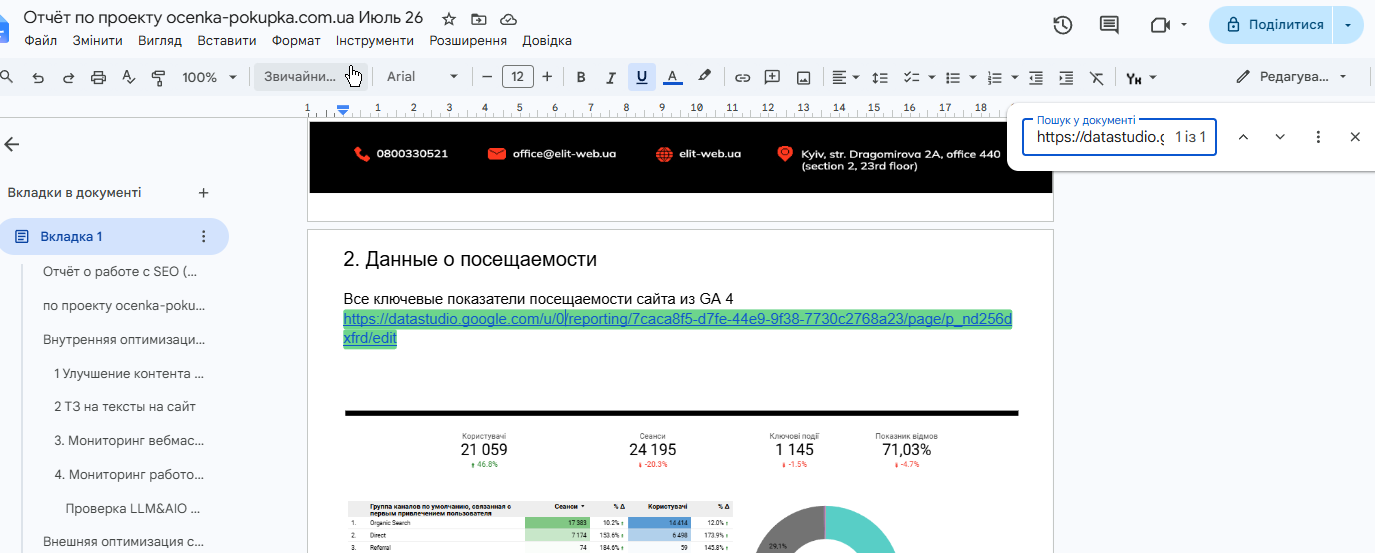Print the document

(98, 77)
